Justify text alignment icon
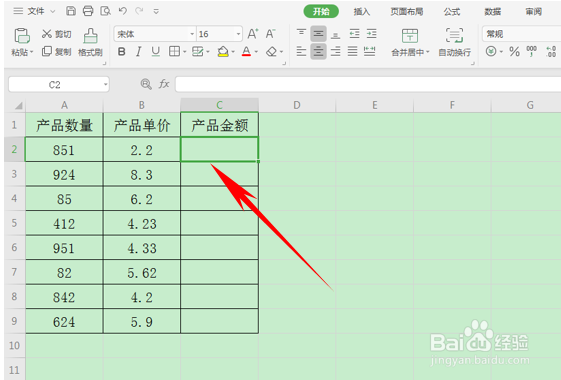 click(x=352, y=52)
